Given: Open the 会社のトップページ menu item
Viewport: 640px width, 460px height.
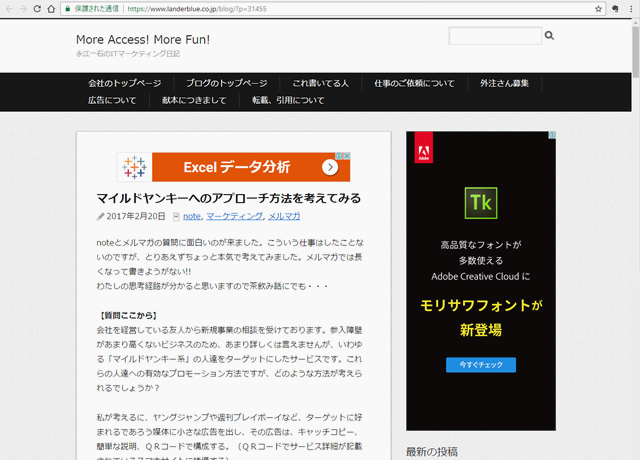Looking at the screenshot, I should pyautogui.click(x=124, y=83).
